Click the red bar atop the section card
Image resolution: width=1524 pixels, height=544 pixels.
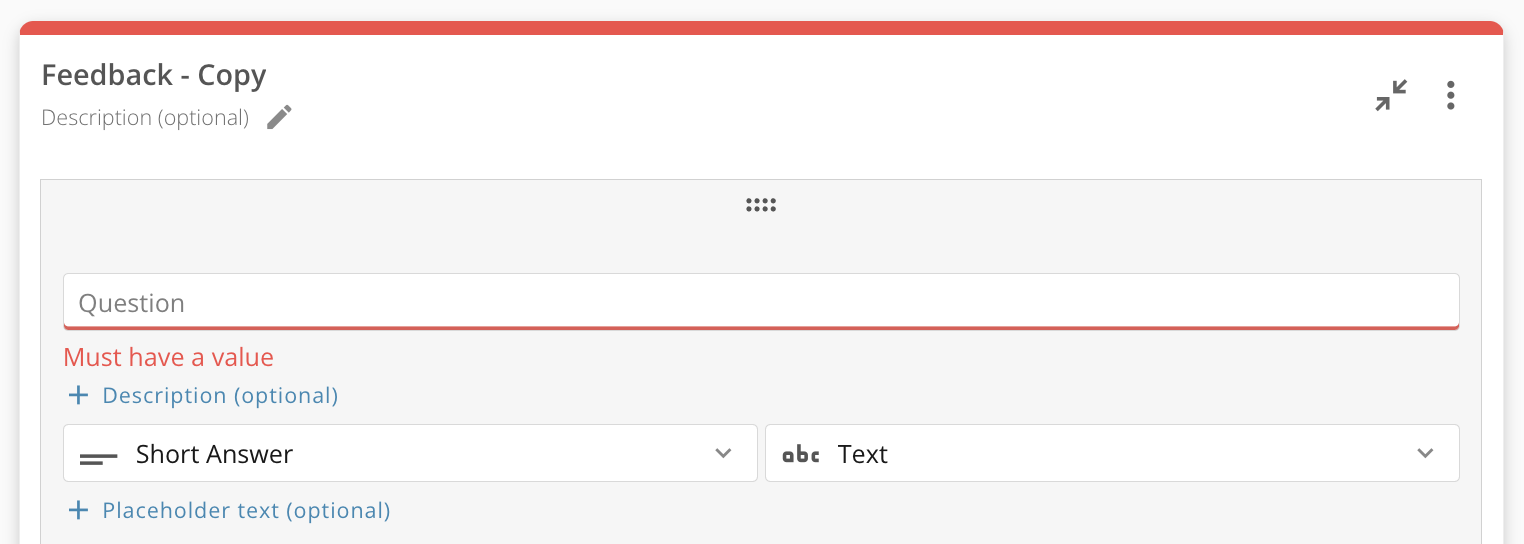click(x=761, y=28)
